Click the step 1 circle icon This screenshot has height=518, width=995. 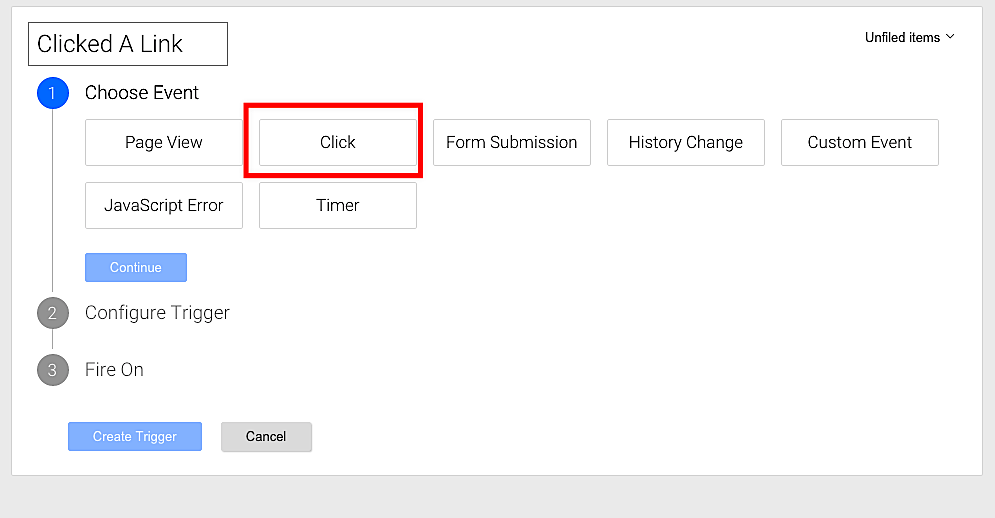(52, 93)
